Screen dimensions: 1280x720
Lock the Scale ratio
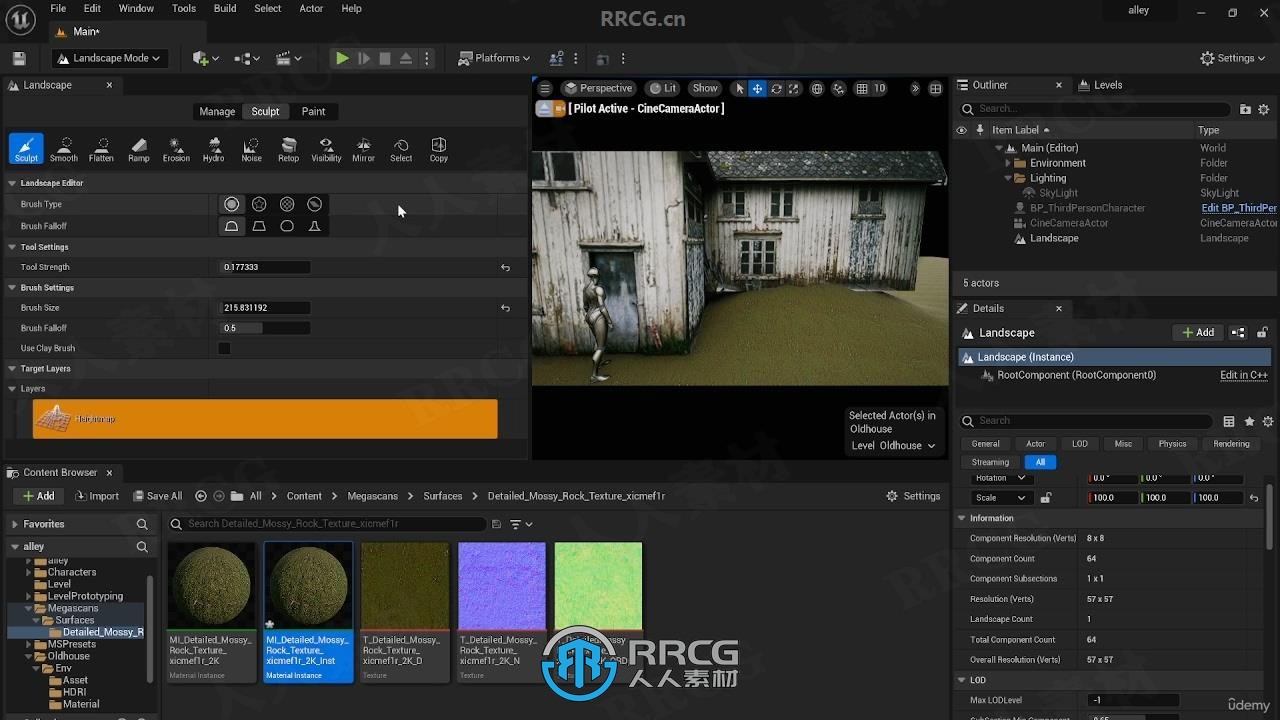tap(1046, 498)
